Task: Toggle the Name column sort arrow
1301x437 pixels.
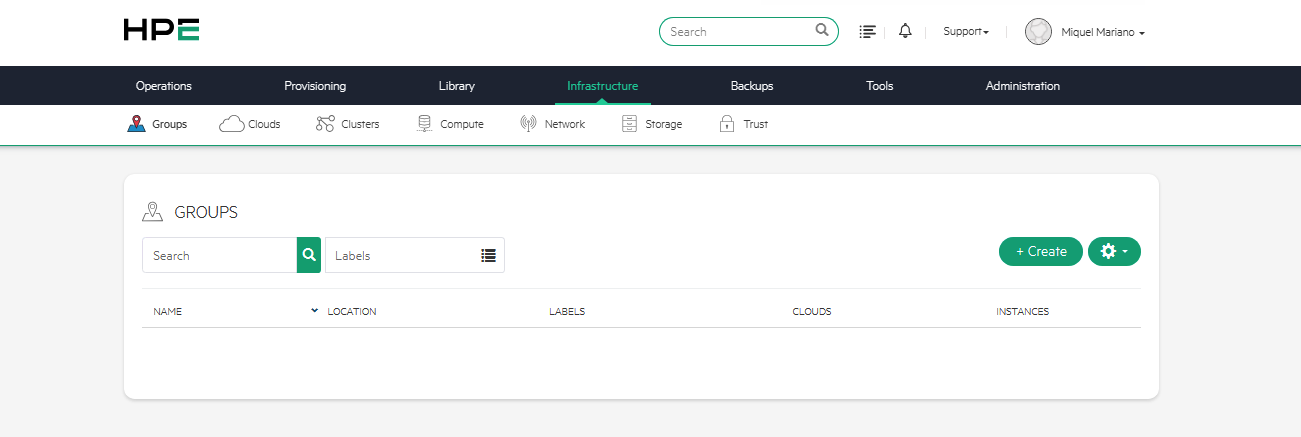Action: tap(314, 311)
